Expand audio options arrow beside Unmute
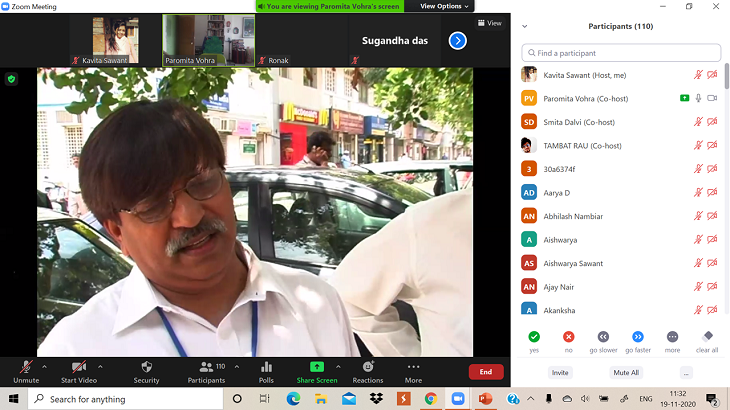 pyautogui.click(x=44, y=366)
